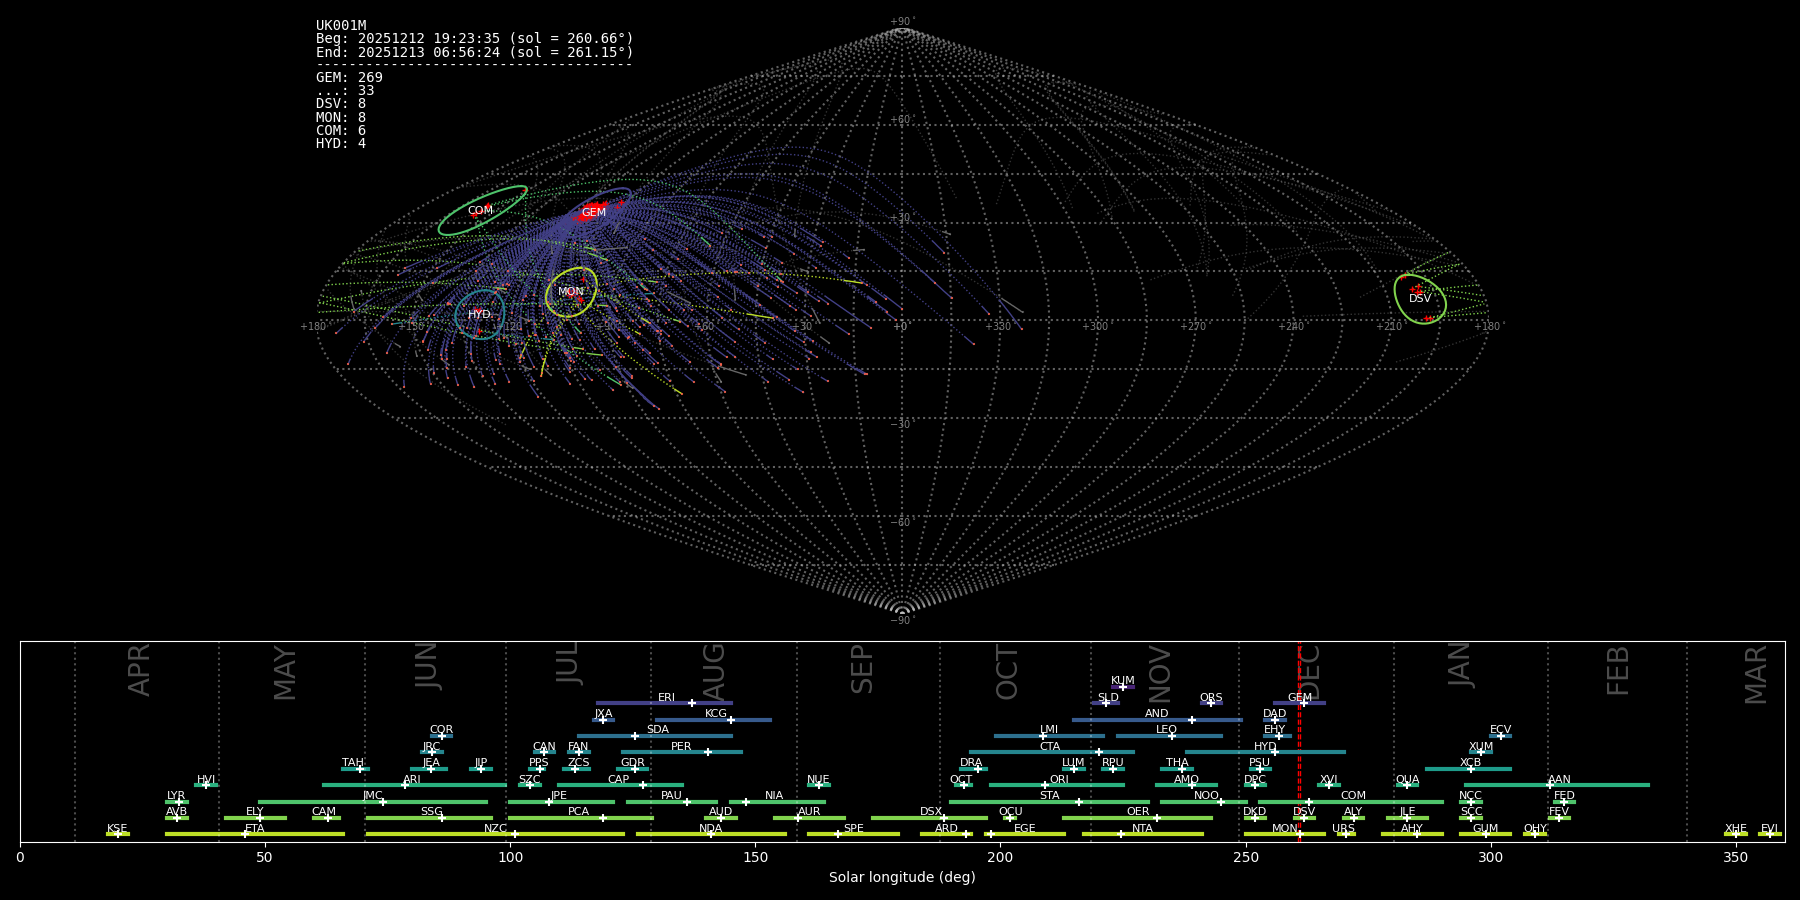Click the MON radiant circle label

(x=571, y=292)
